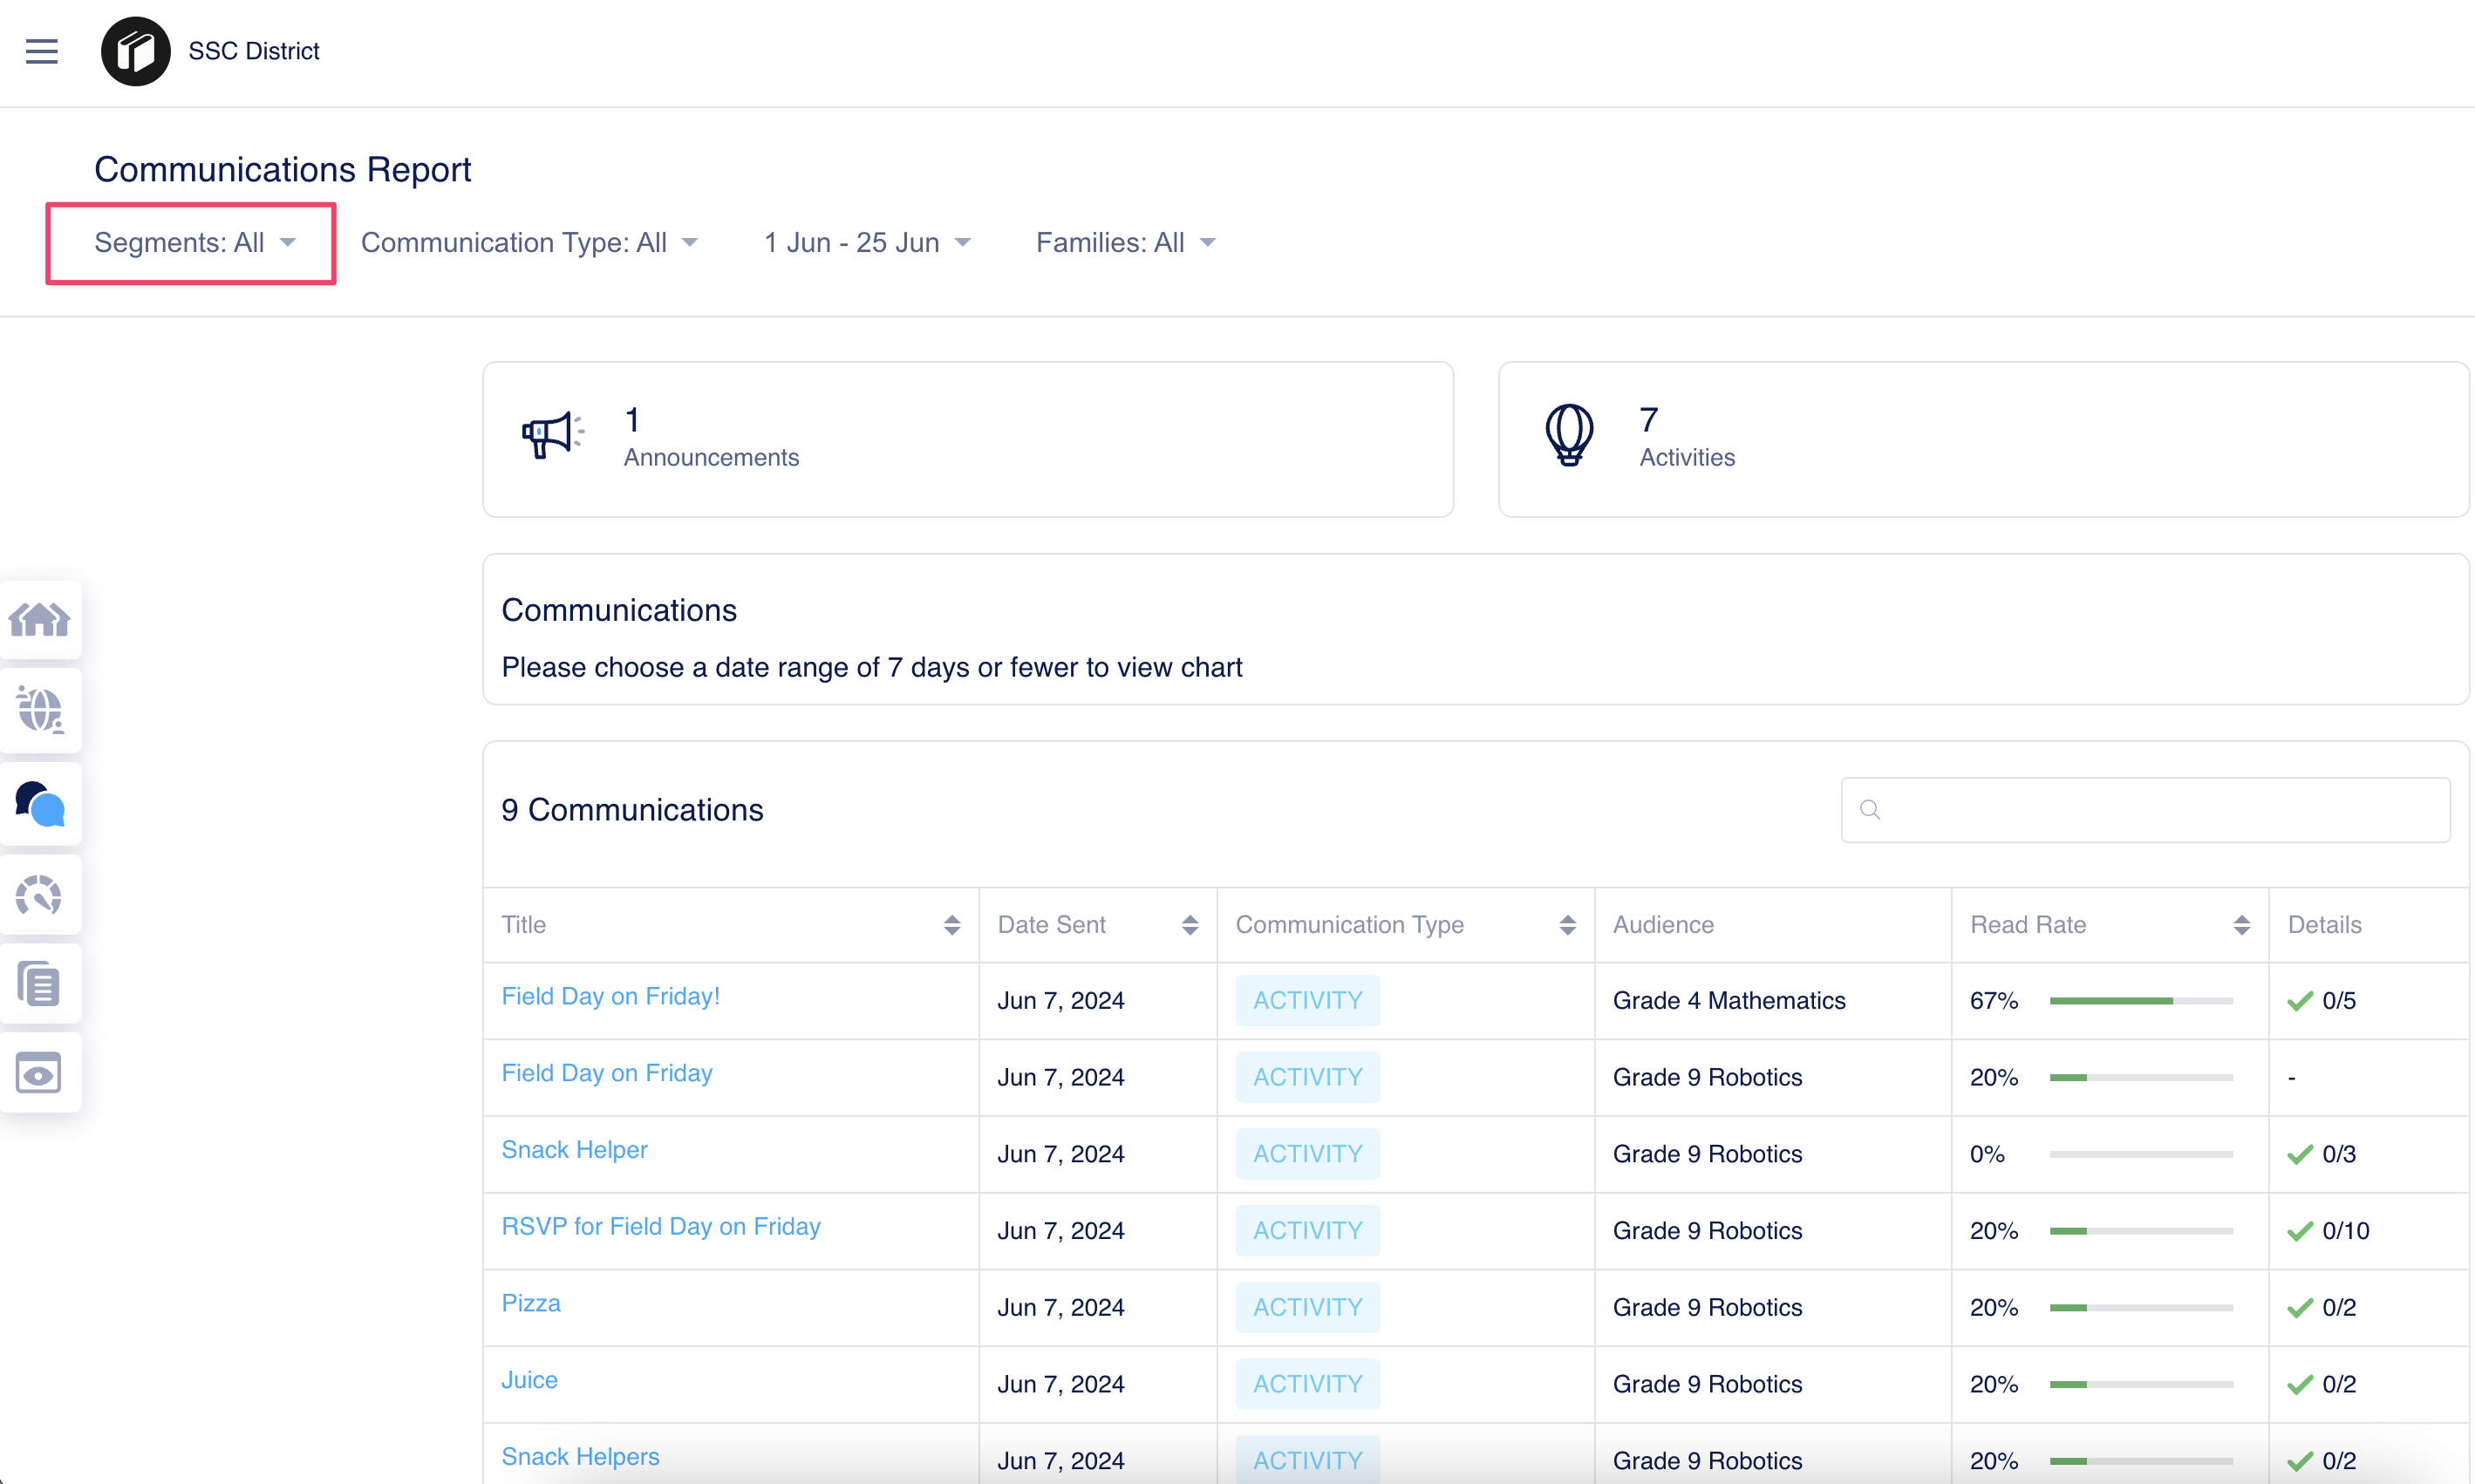Click Grade 9 Robotics in the Juice row
This screenshot has height=1484, width=2475.
coord(1707,1385)
